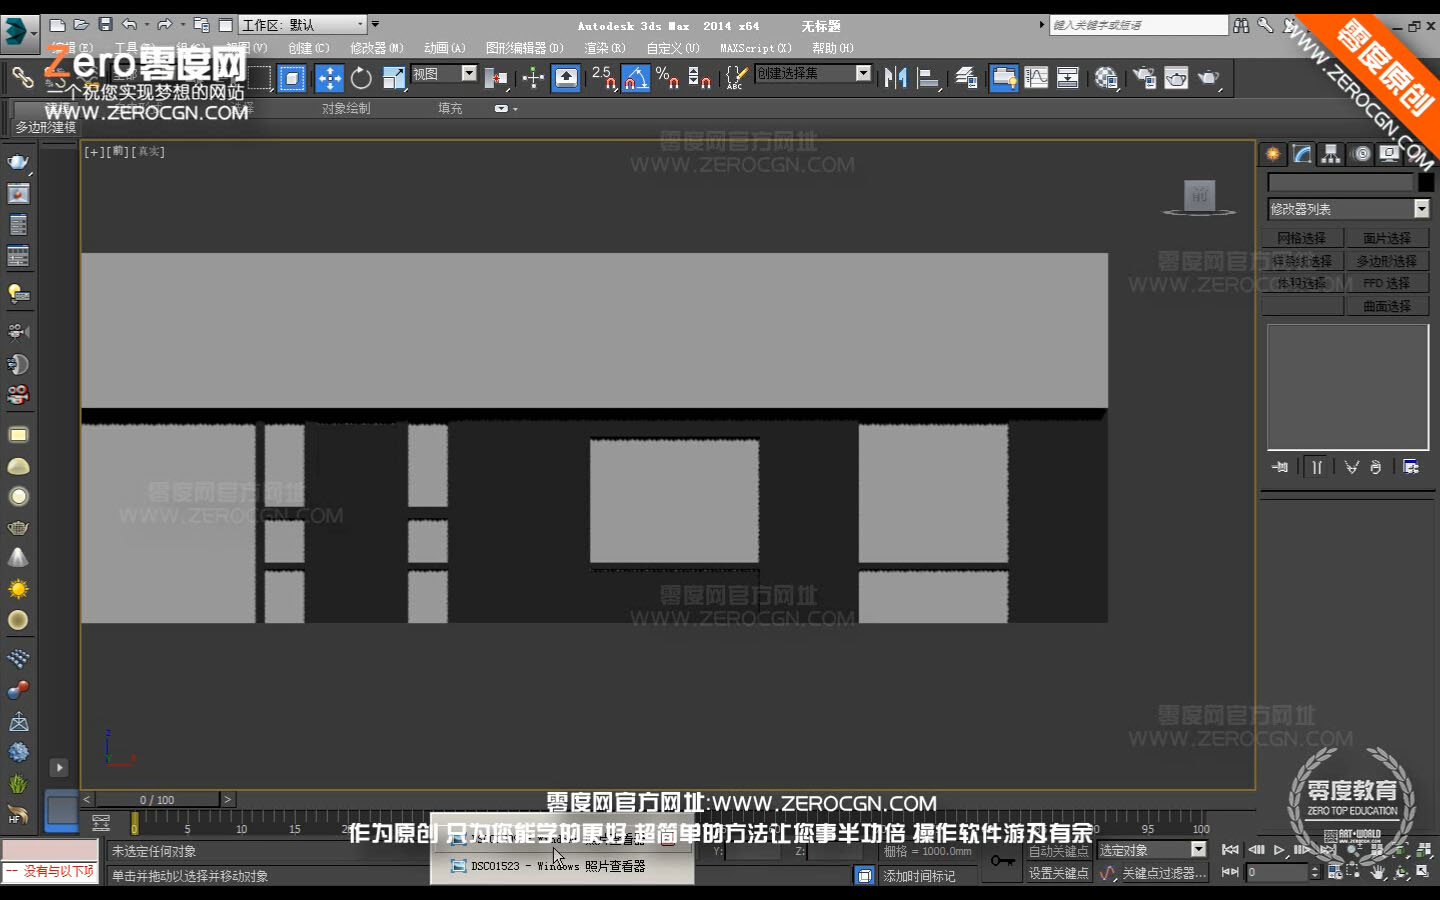The height and width of the screenshot is (900, 1440).
Task: Activate the Select and Move tool
Action: pos(329,78)
